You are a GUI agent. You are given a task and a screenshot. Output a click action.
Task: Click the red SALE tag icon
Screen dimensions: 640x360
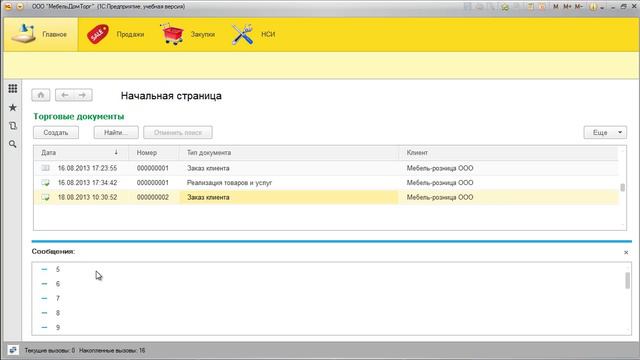98,34
